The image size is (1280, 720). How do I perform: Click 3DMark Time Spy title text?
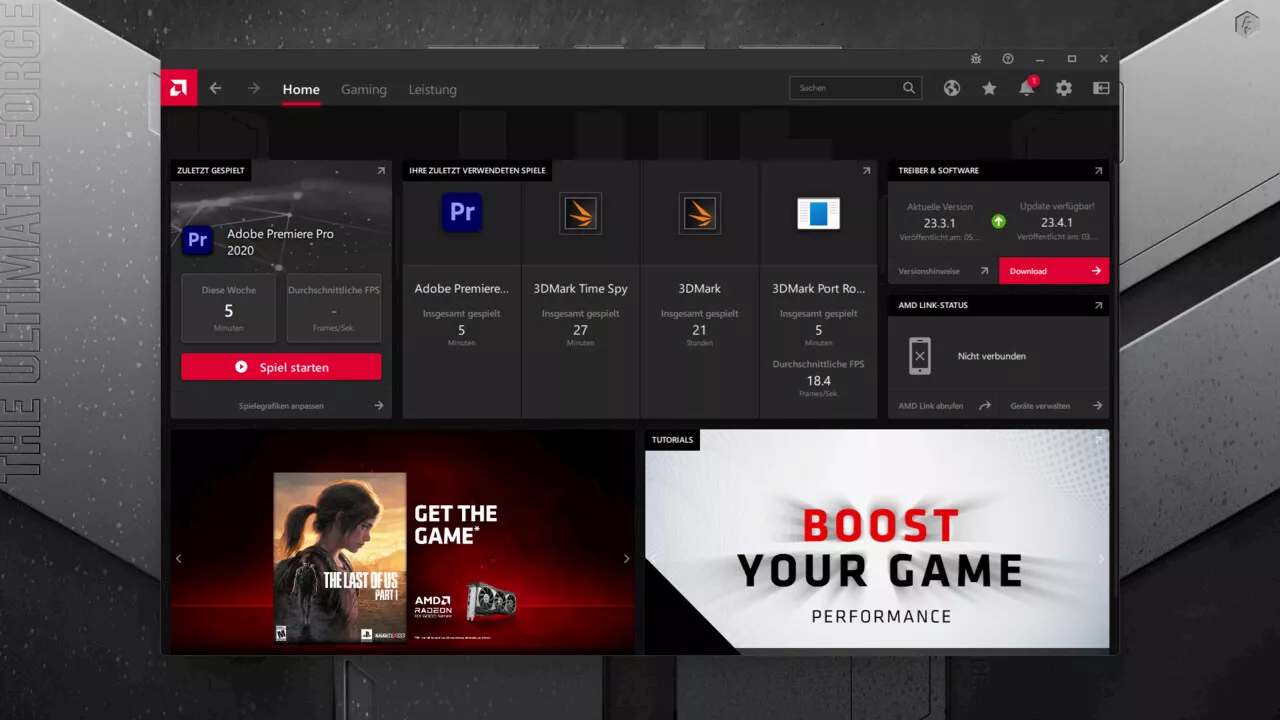(580, 288)
